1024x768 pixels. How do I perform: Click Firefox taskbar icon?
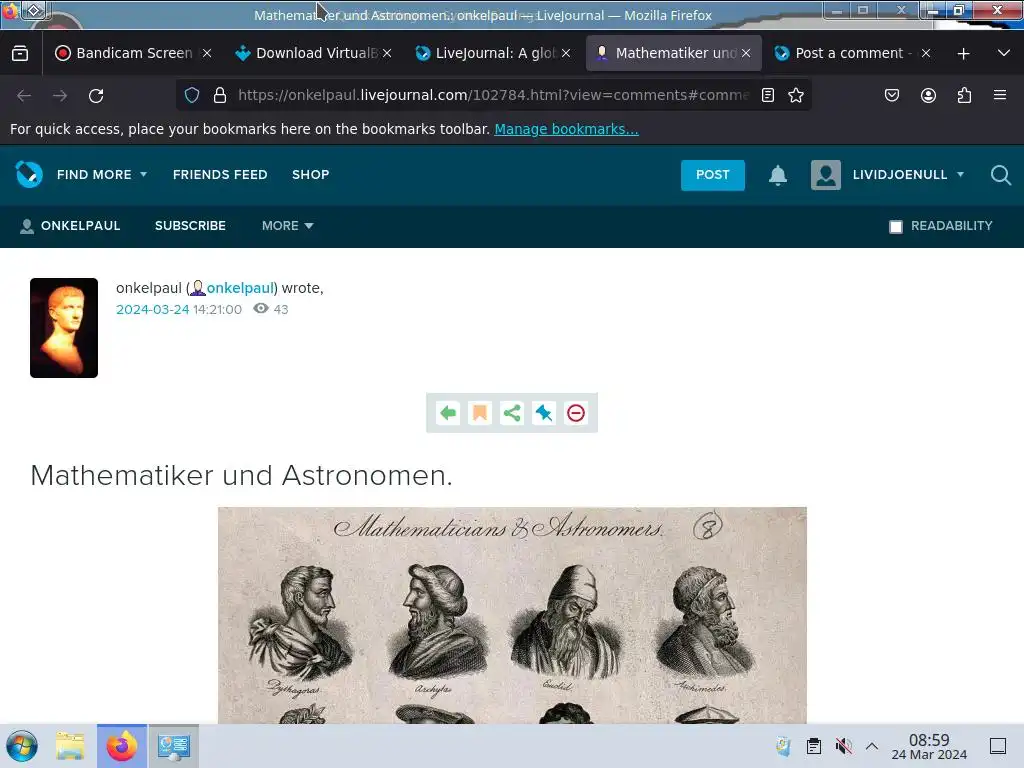tap(122, 746)
